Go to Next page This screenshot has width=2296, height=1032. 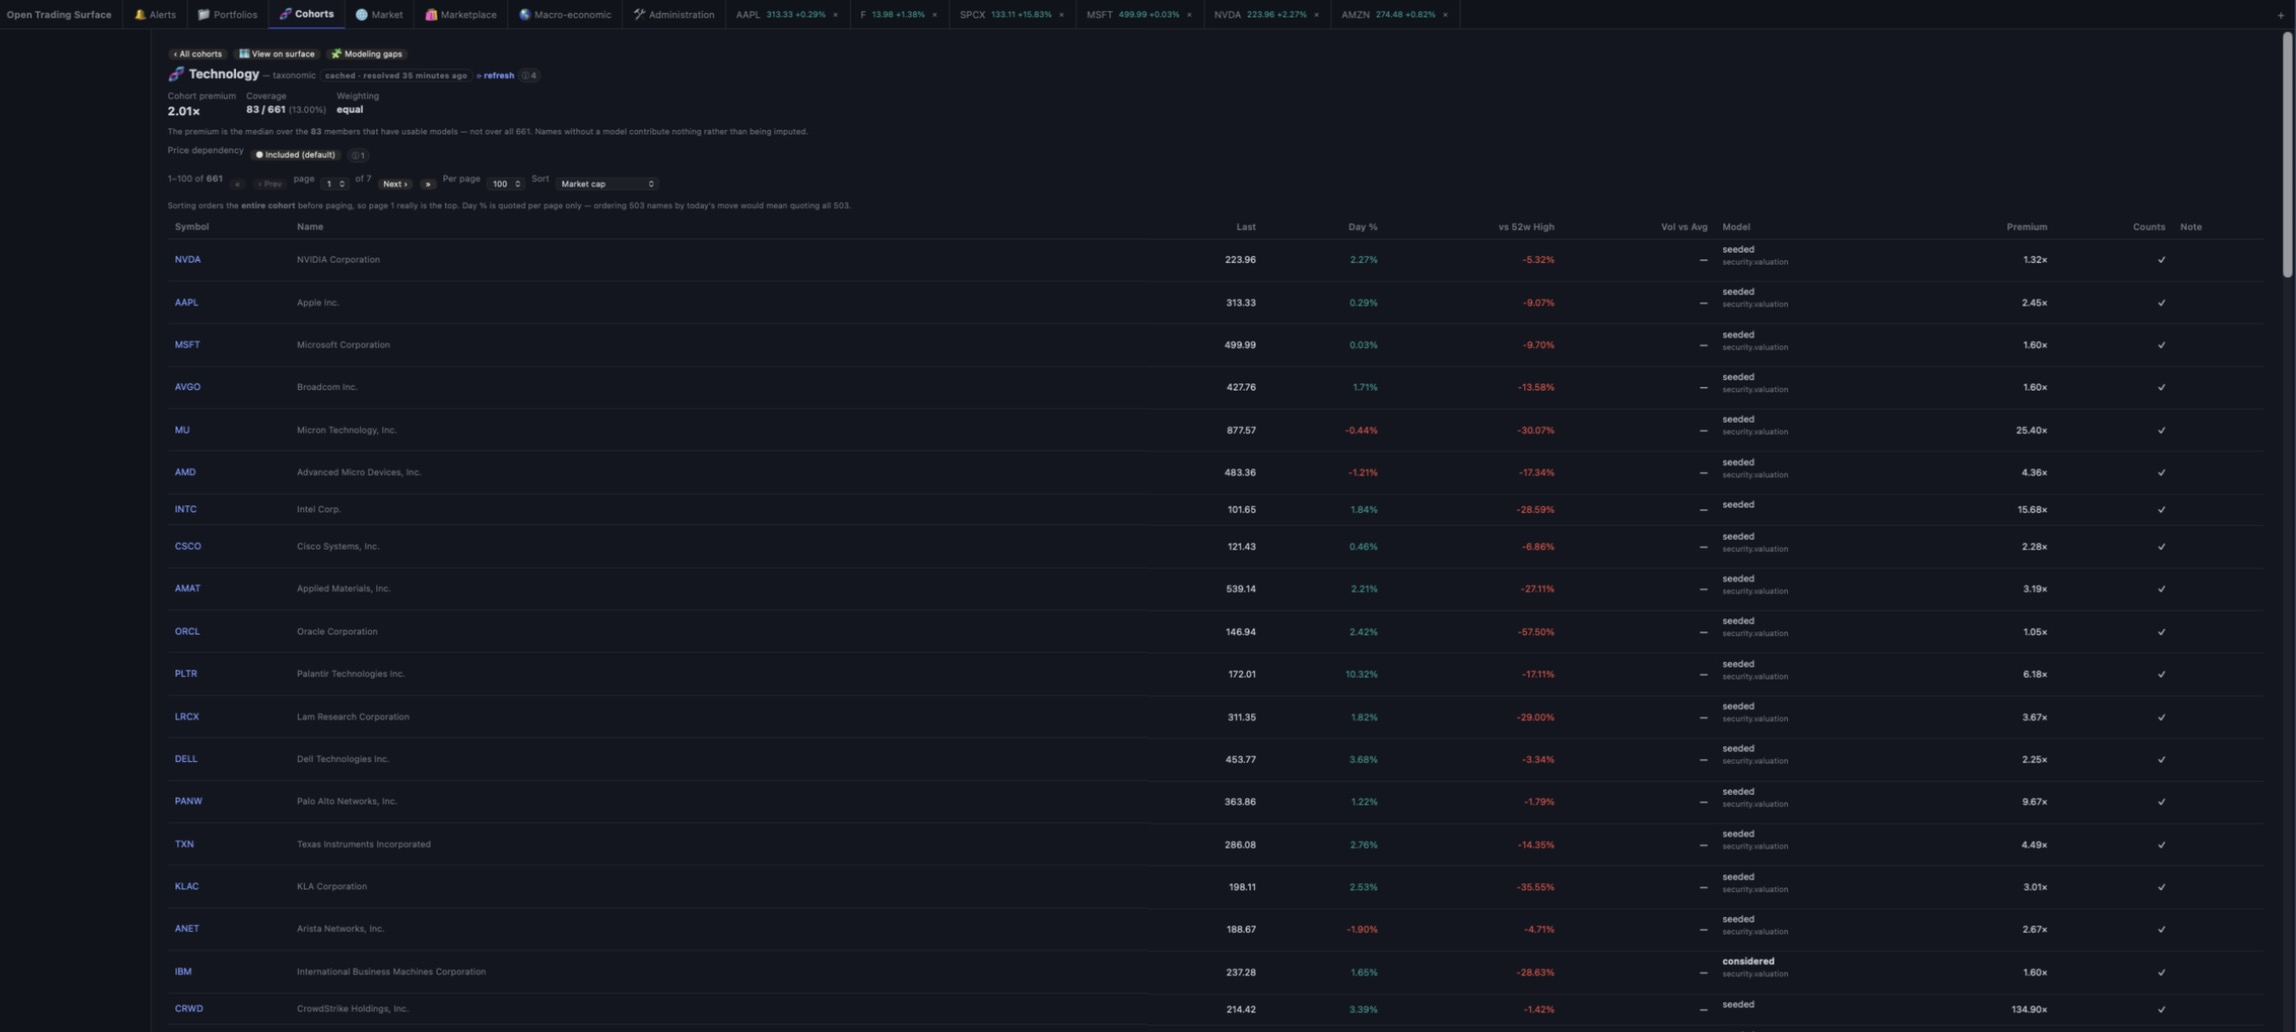pyautogui.click(x=395, y=184)
